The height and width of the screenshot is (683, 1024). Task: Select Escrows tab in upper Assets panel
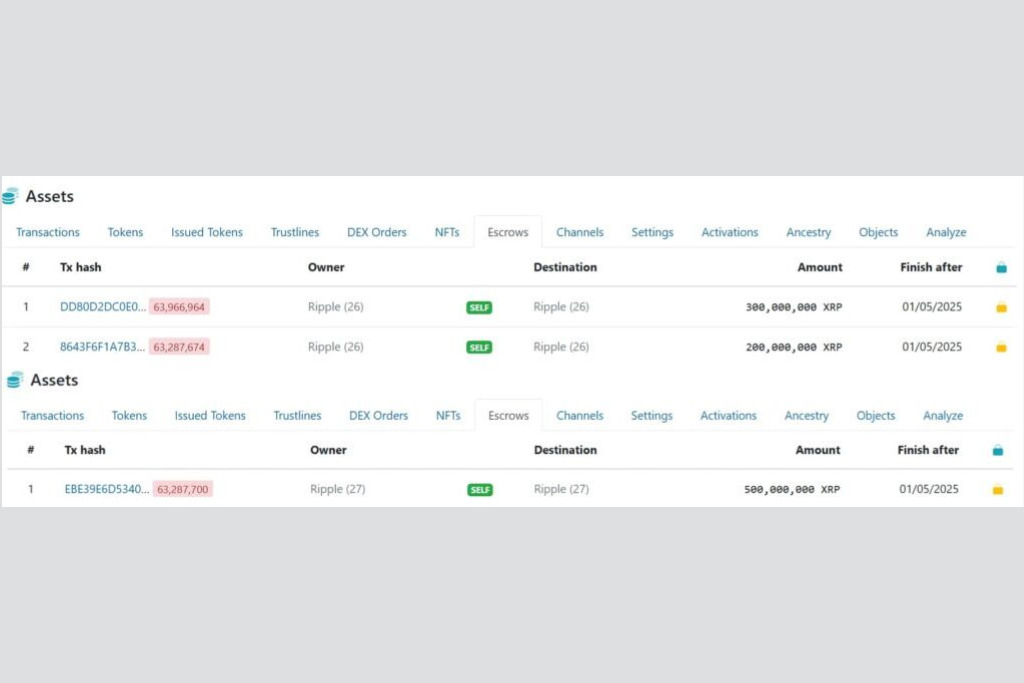(x=507, y=232)
